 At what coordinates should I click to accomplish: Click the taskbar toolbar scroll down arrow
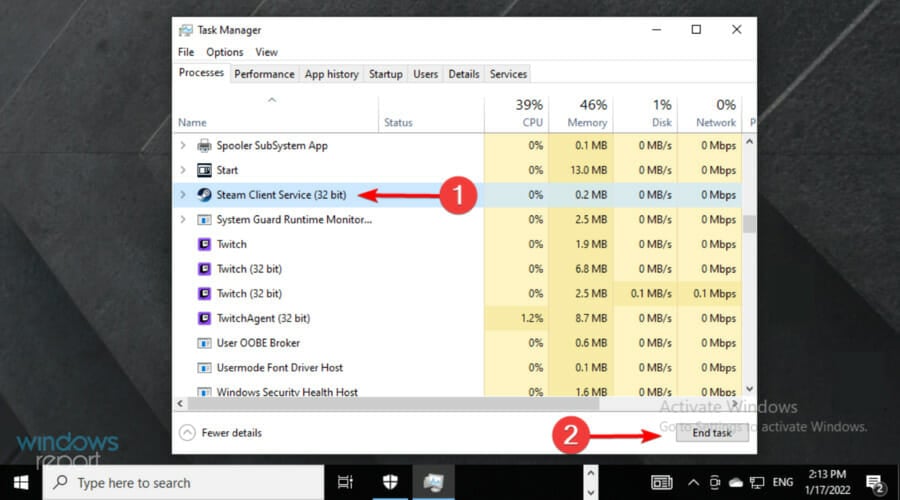point(591,493)
